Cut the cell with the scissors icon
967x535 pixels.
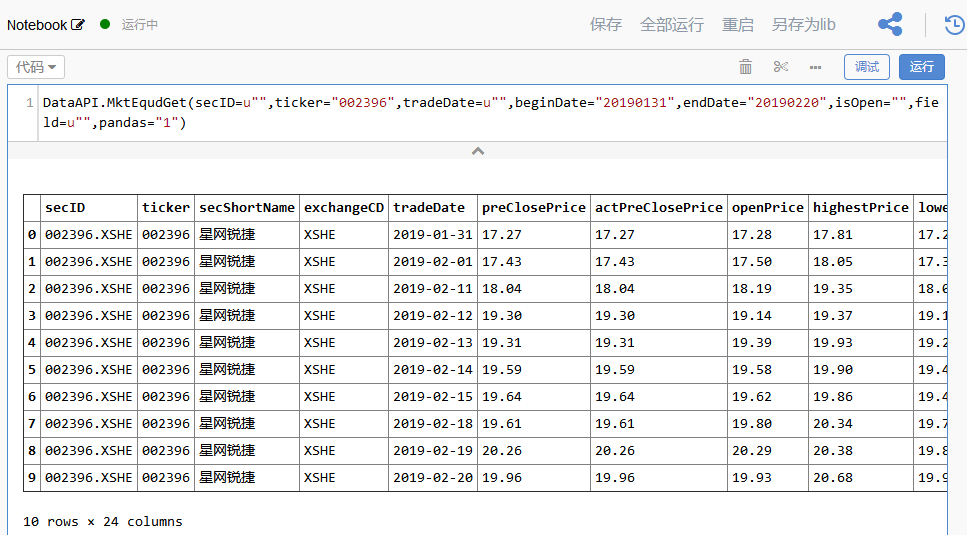pos(781,67)
